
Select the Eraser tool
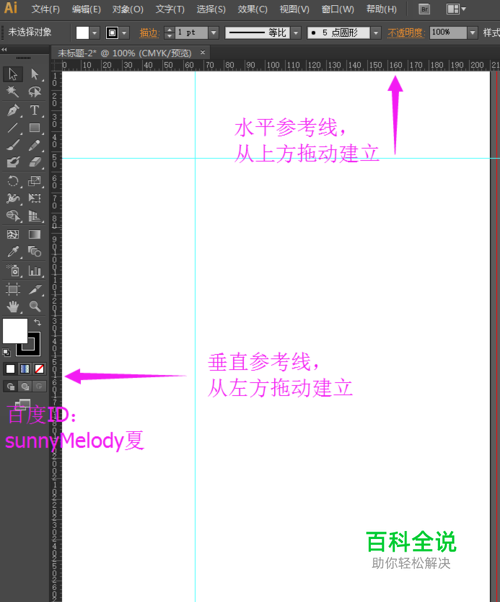(x=35, y=162)
